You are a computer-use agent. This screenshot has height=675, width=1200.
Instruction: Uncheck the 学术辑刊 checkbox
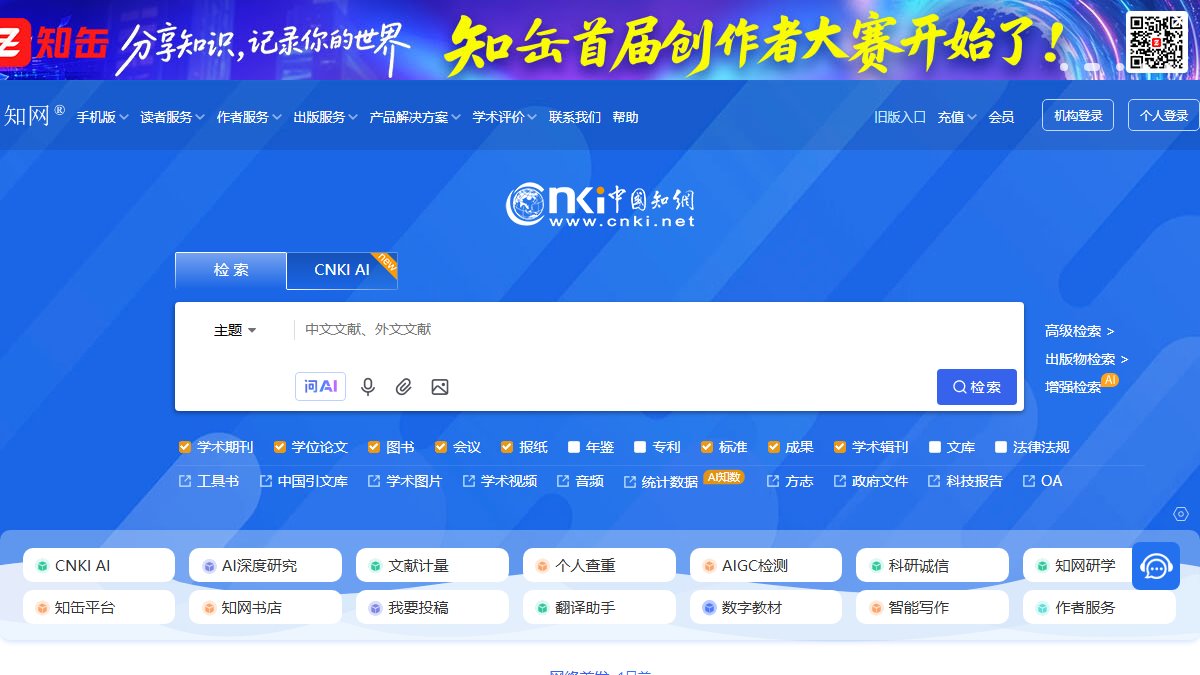click(x=840, y=447)
